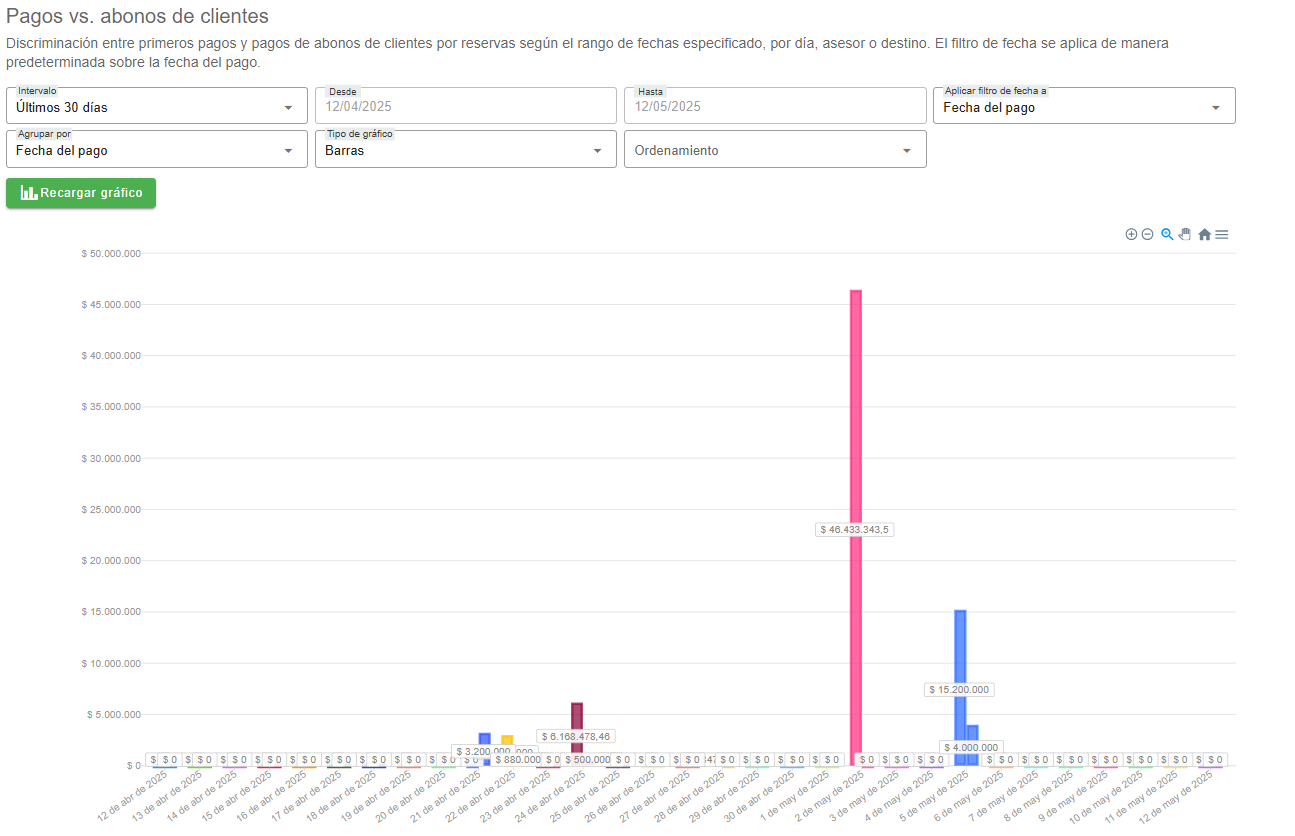Open the Agrupar por dropdown
This screenshot has height=836, width=1295.
click(156, 150)
